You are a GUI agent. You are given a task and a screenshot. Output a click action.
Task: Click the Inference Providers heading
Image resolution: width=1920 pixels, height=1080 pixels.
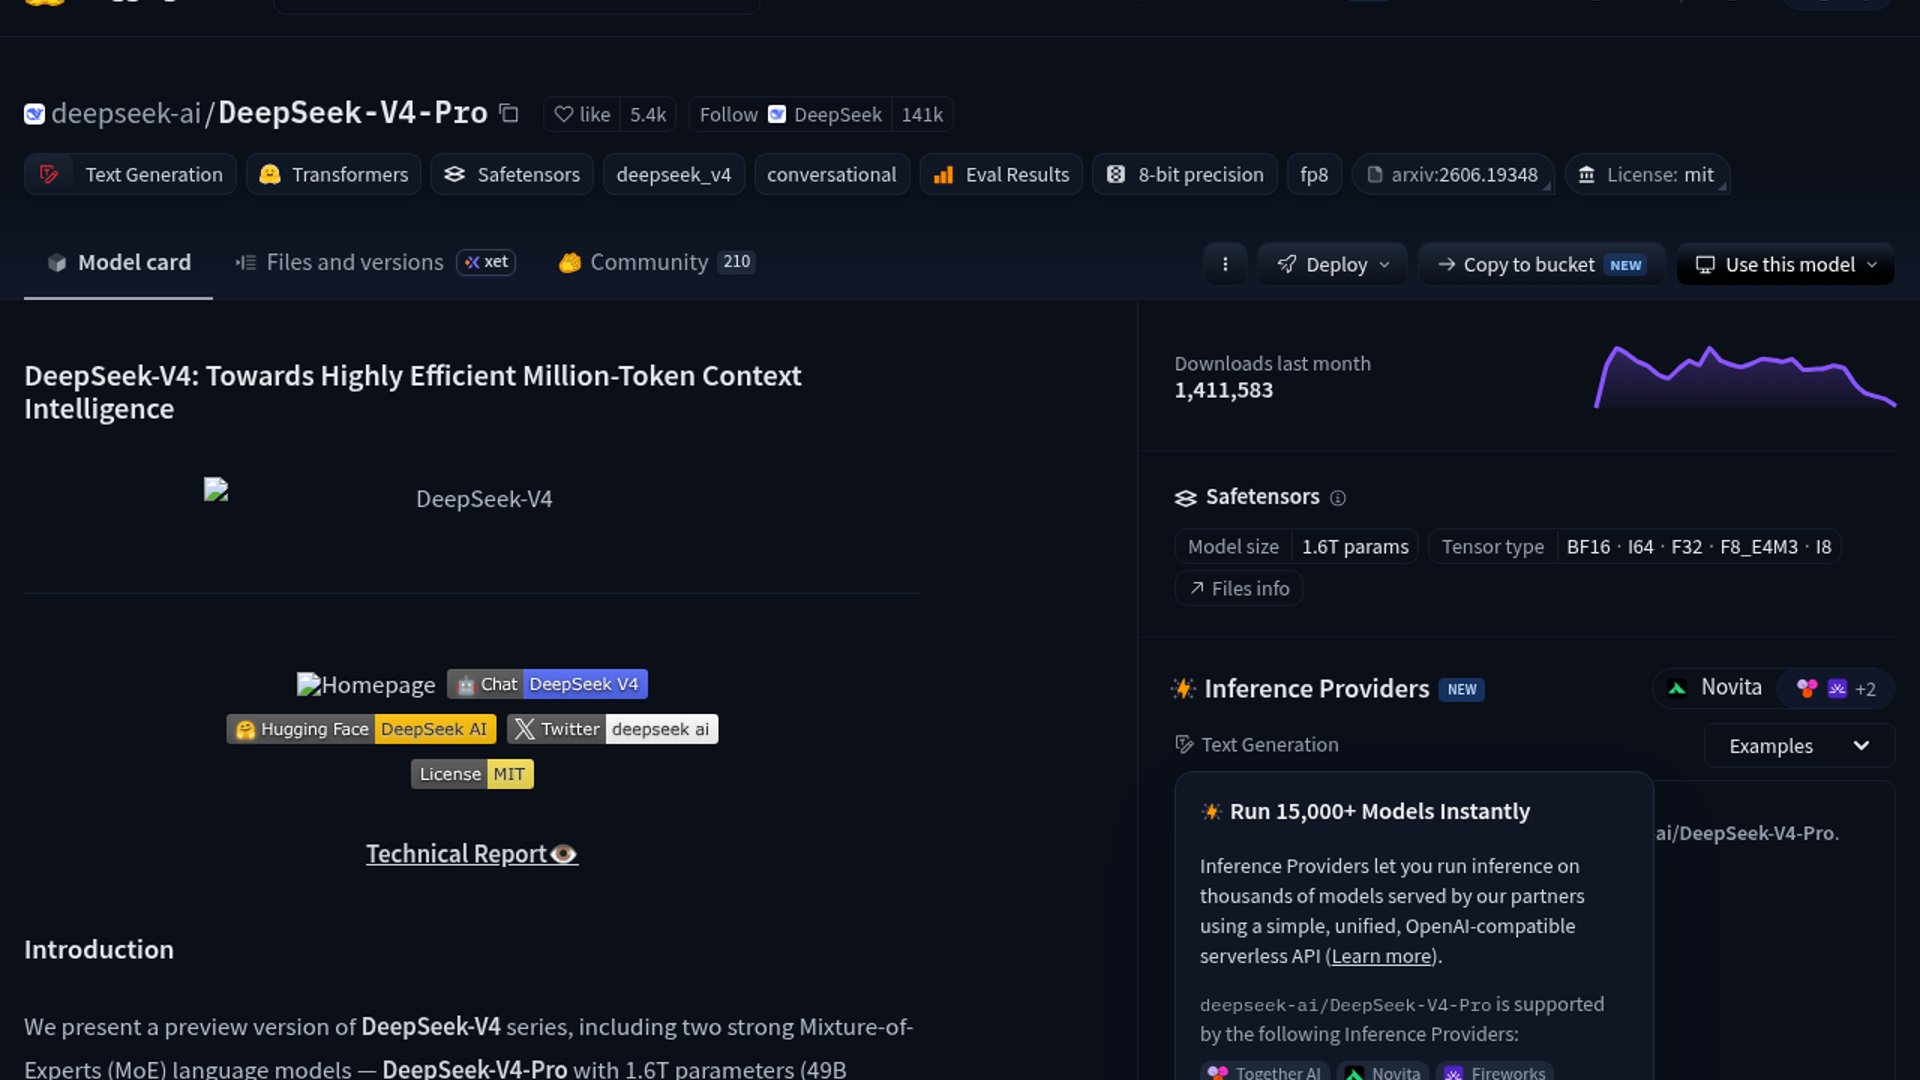[1317, 689]
